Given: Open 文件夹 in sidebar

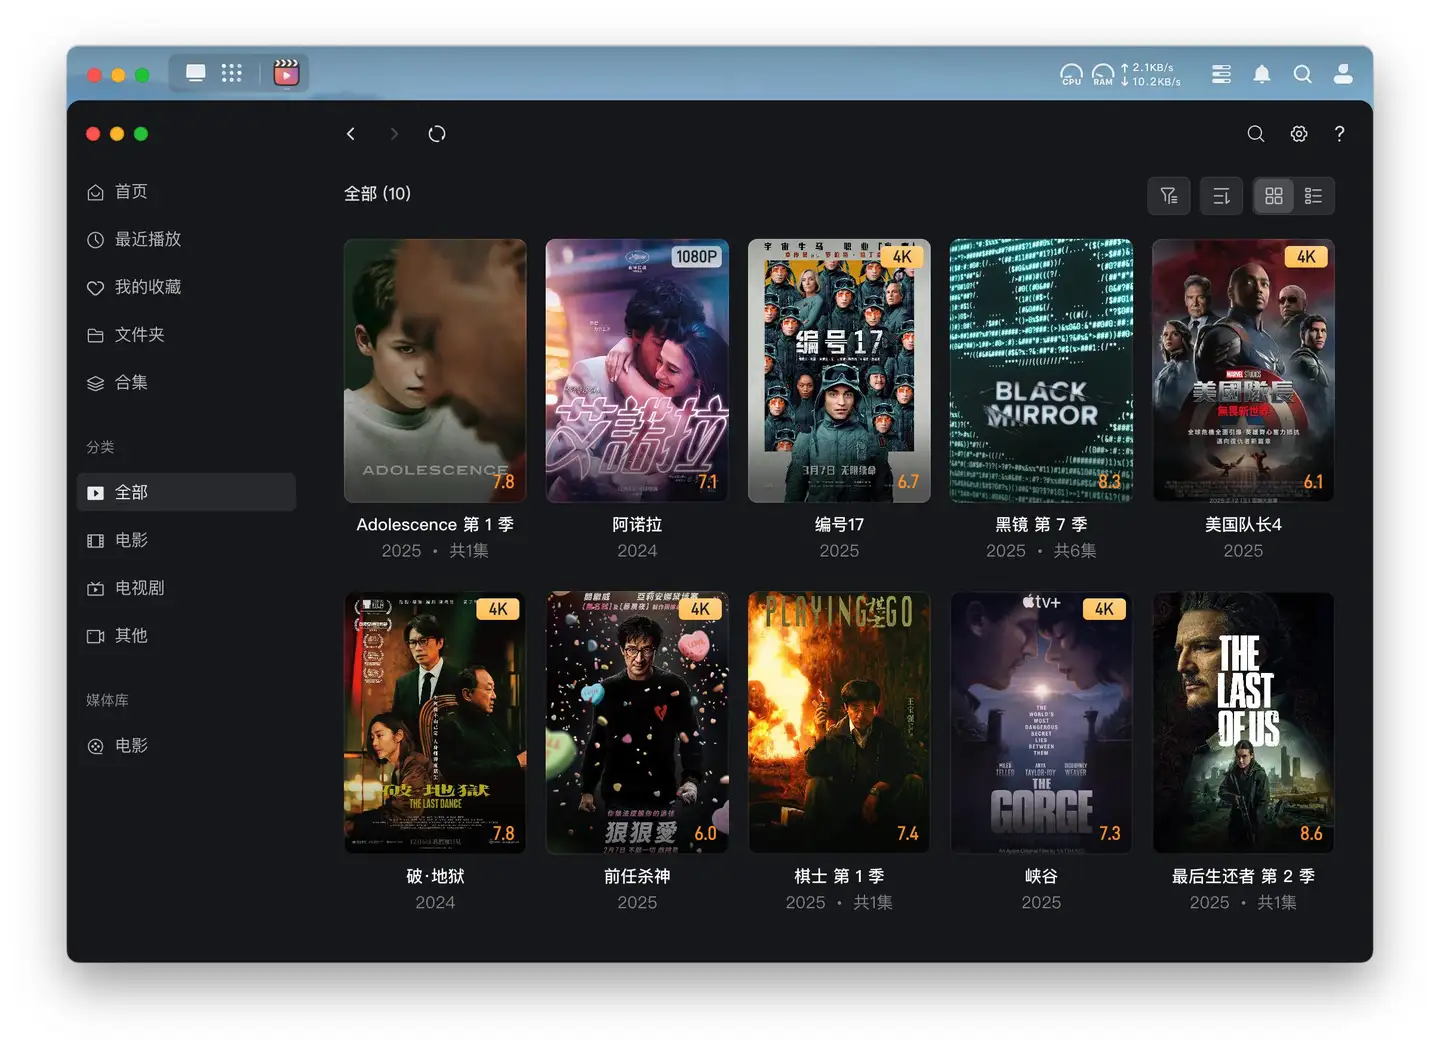Looking at the screenshot, I should 186,335.
